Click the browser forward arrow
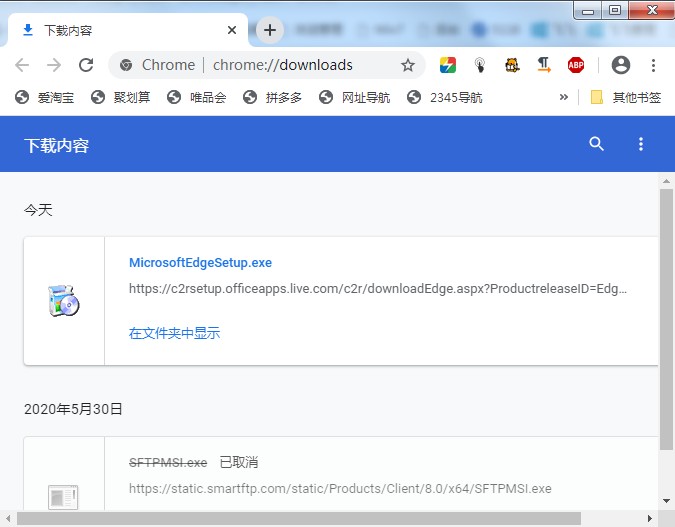The height and width of the screenshot is (527, 675). pos(54,65)
